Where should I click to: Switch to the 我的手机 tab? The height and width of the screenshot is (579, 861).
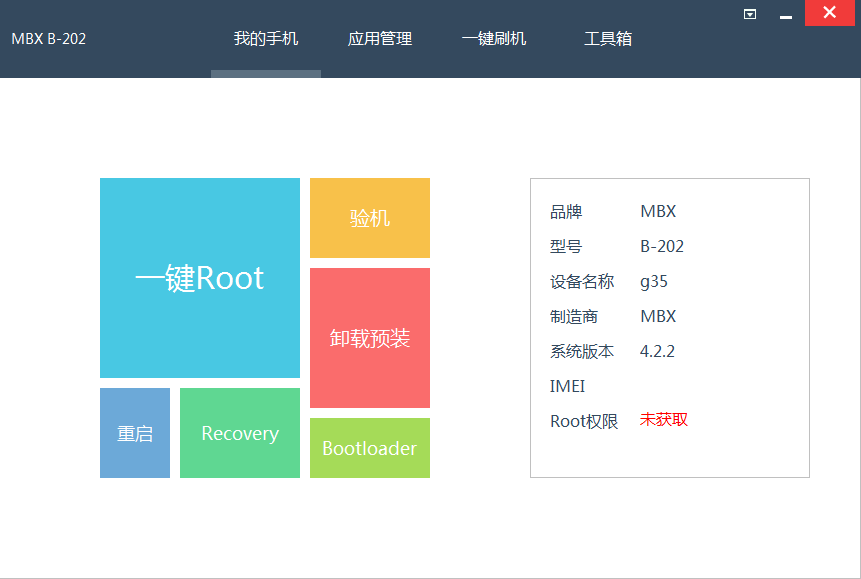pos(266,39)
